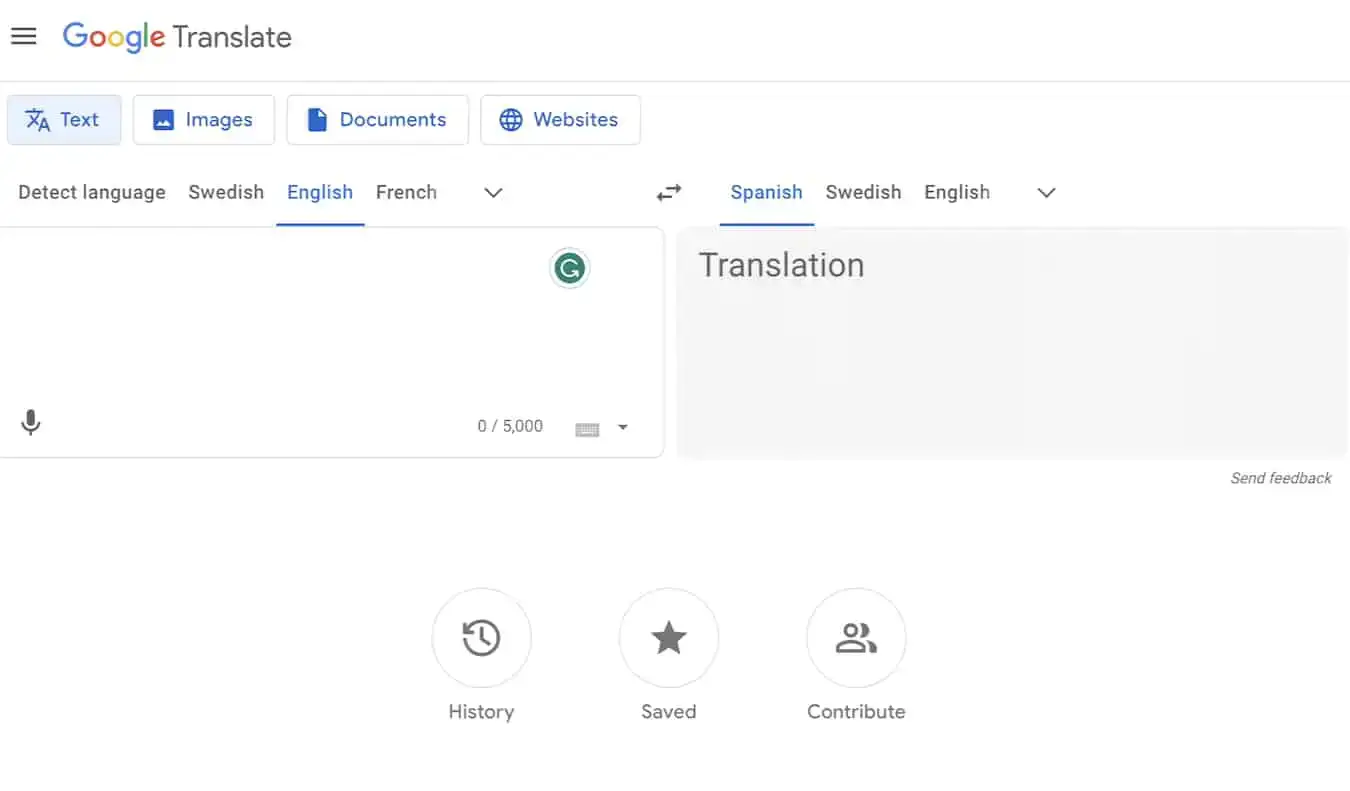
Task: Select Swedish as target language
Action: [x=863, y=192]
